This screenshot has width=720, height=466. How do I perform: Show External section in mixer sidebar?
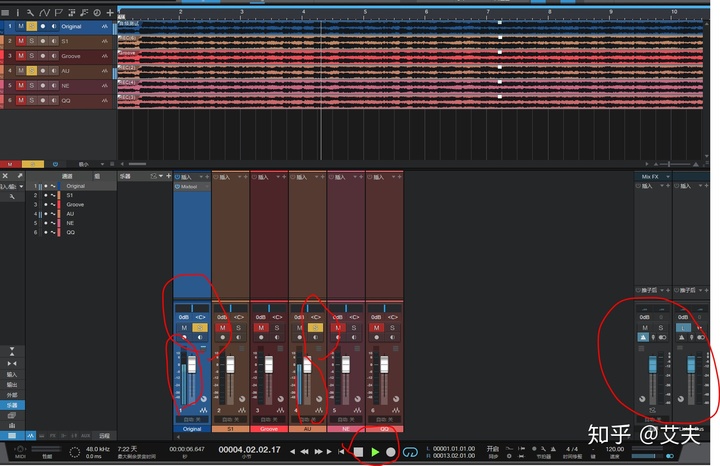point(12,395)
